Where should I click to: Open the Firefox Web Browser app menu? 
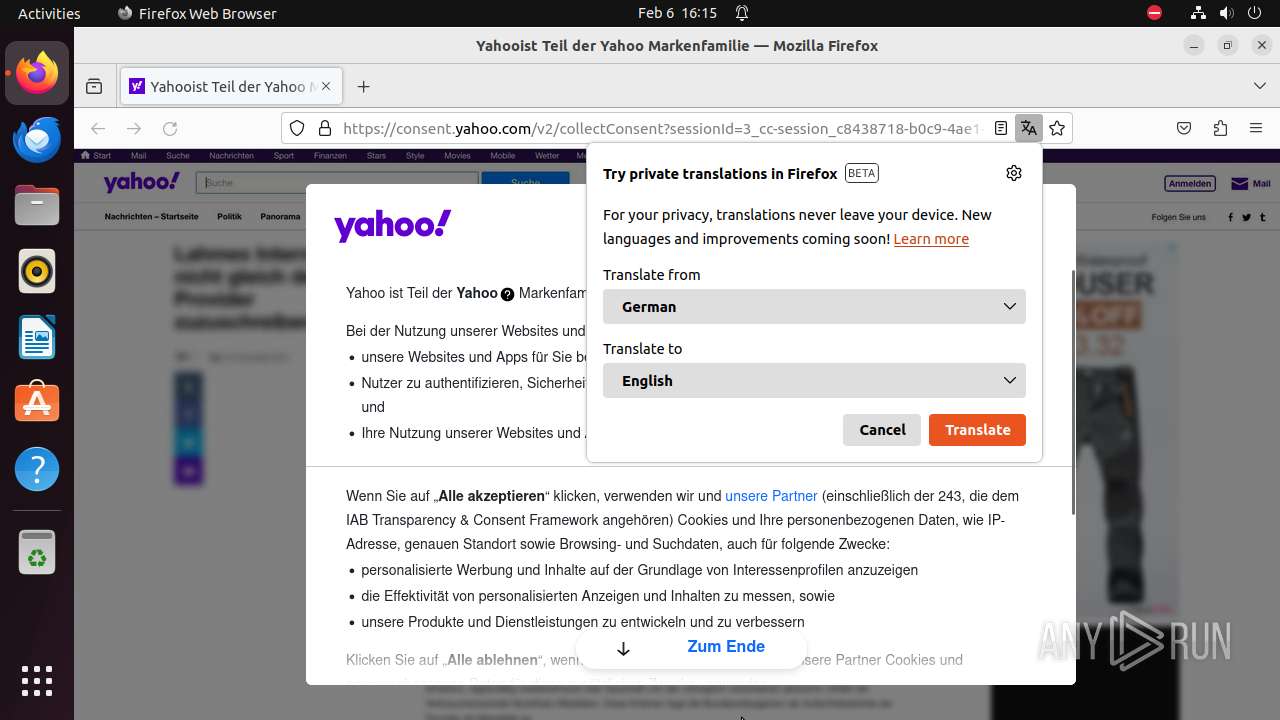197,13
